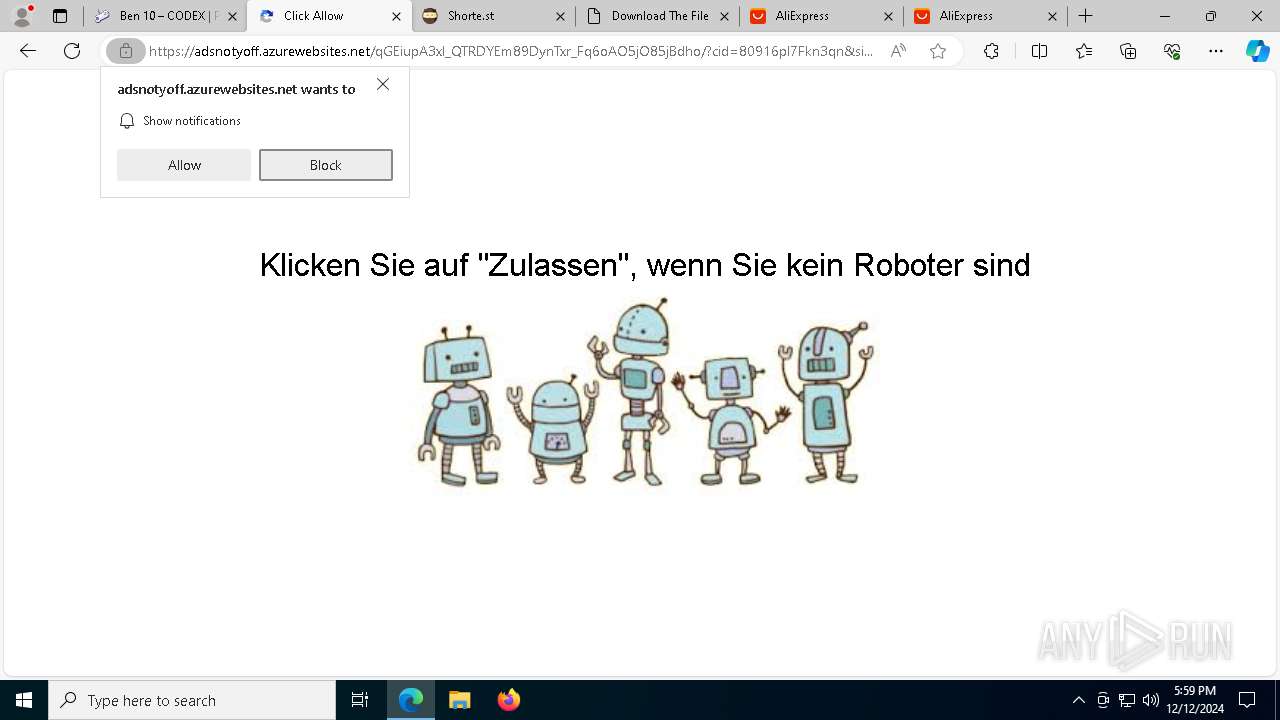The height and width of the screenshot is (720, 1280).
Task: Open the profile avatar icon
Action: 22,15
